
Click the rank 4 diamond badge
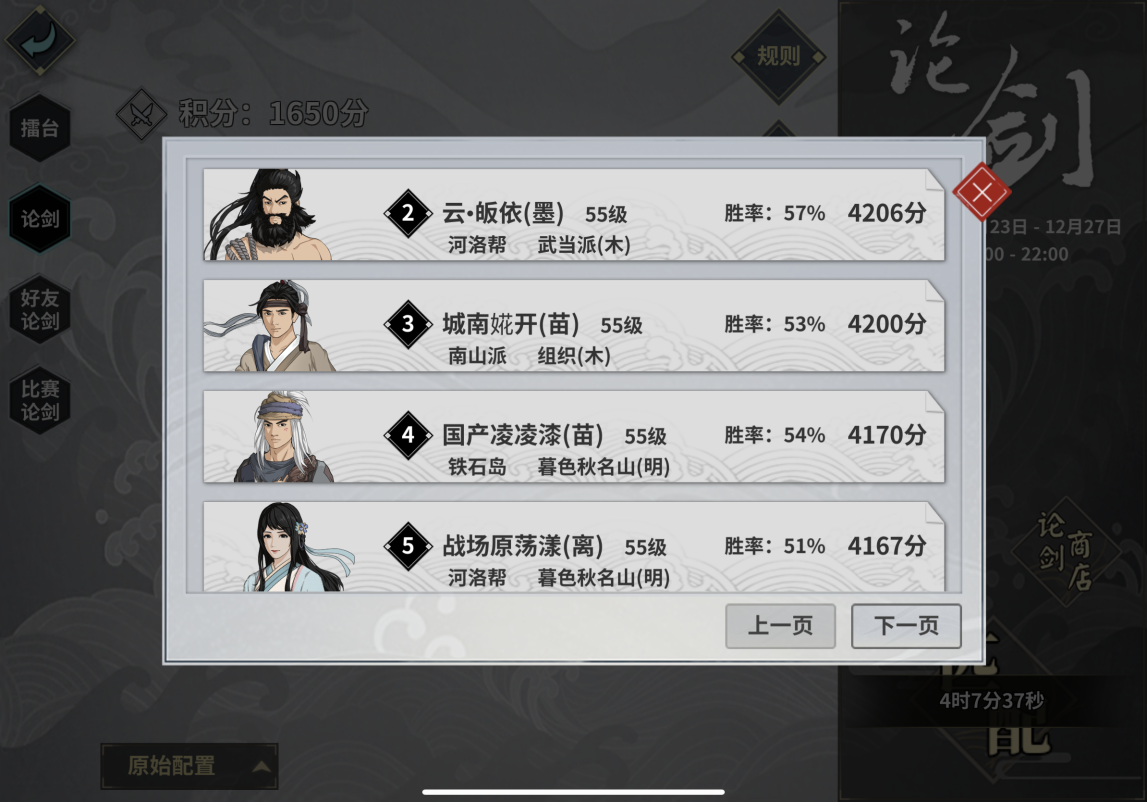coord(408,435)
